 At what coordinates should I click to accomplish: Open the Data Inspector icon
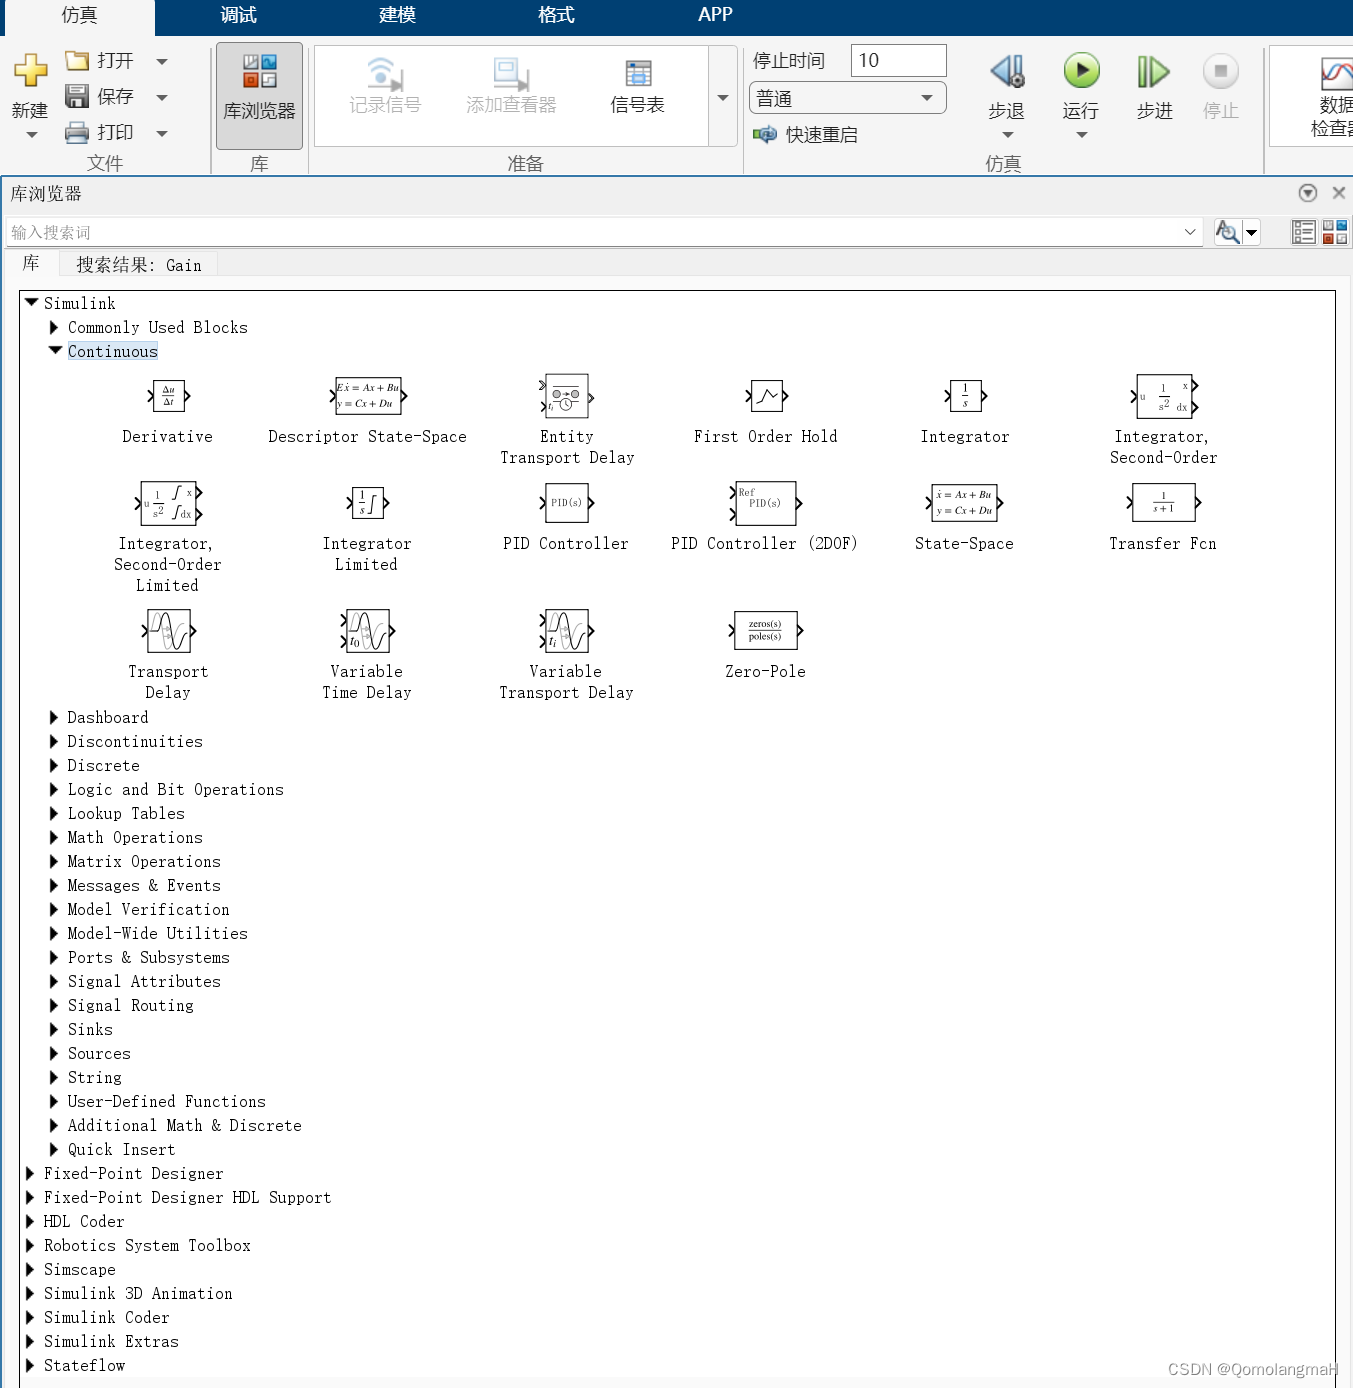(x=1336, y=73)
